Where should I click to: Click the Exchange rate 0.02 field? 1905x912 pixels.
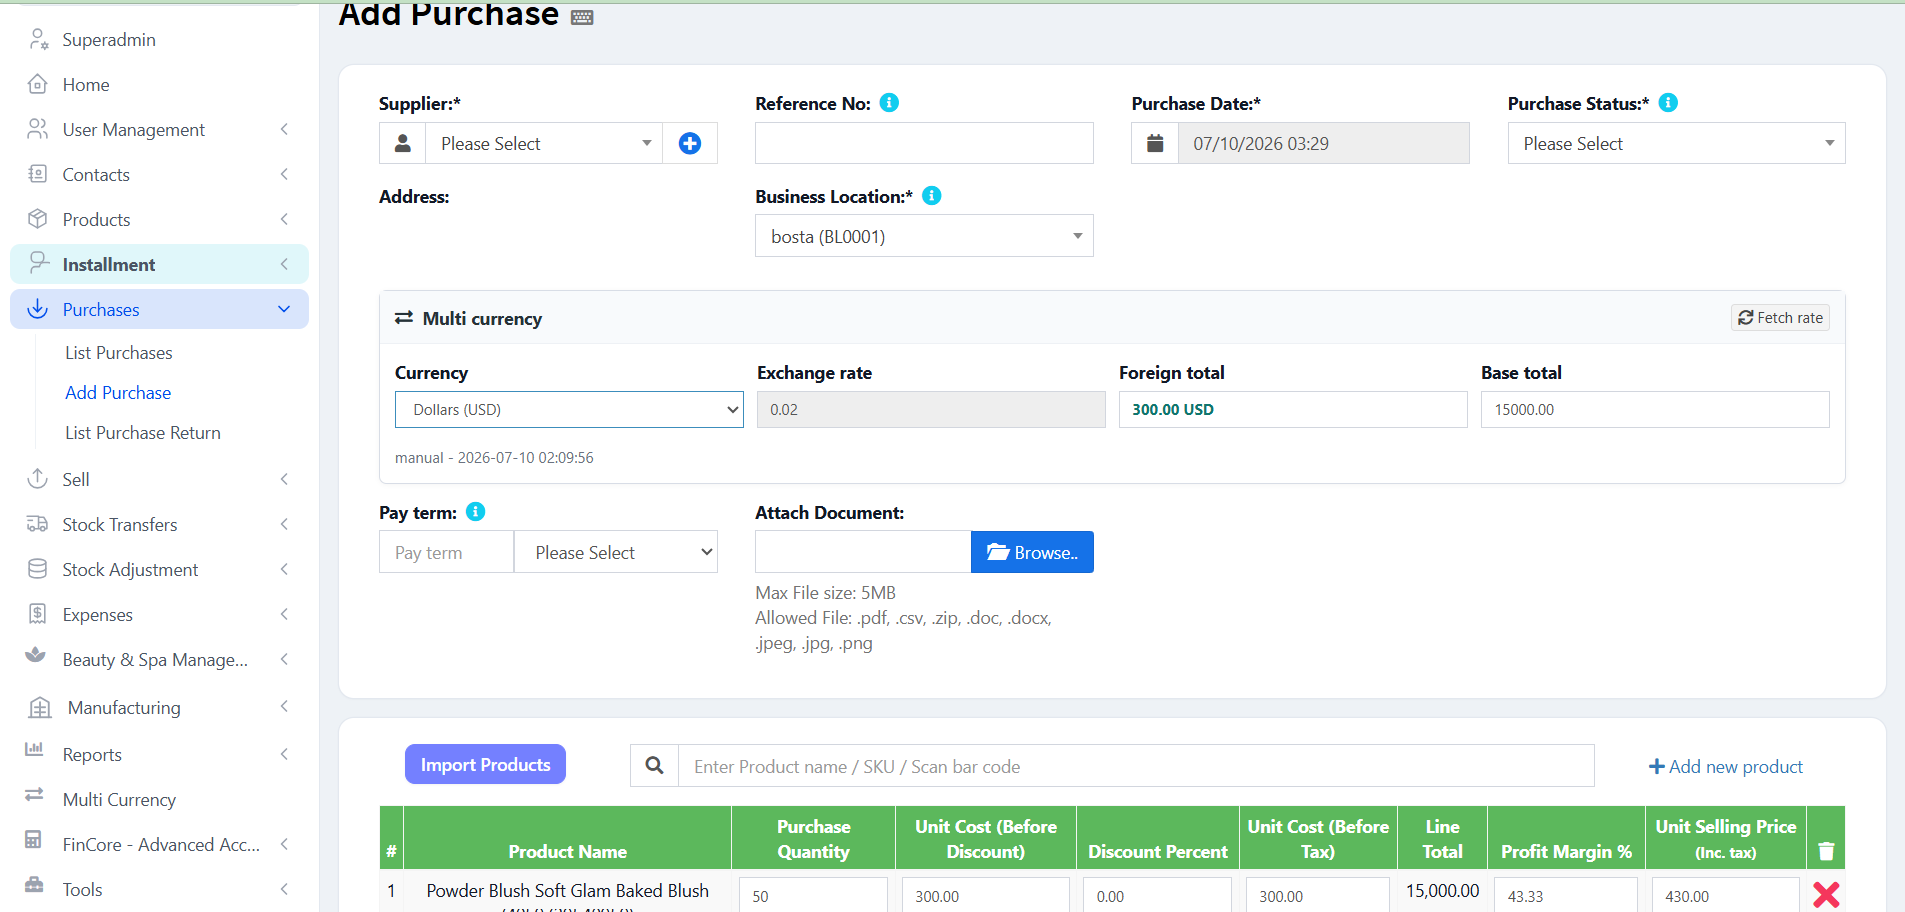pyautogui.click(x=931, y=410)
